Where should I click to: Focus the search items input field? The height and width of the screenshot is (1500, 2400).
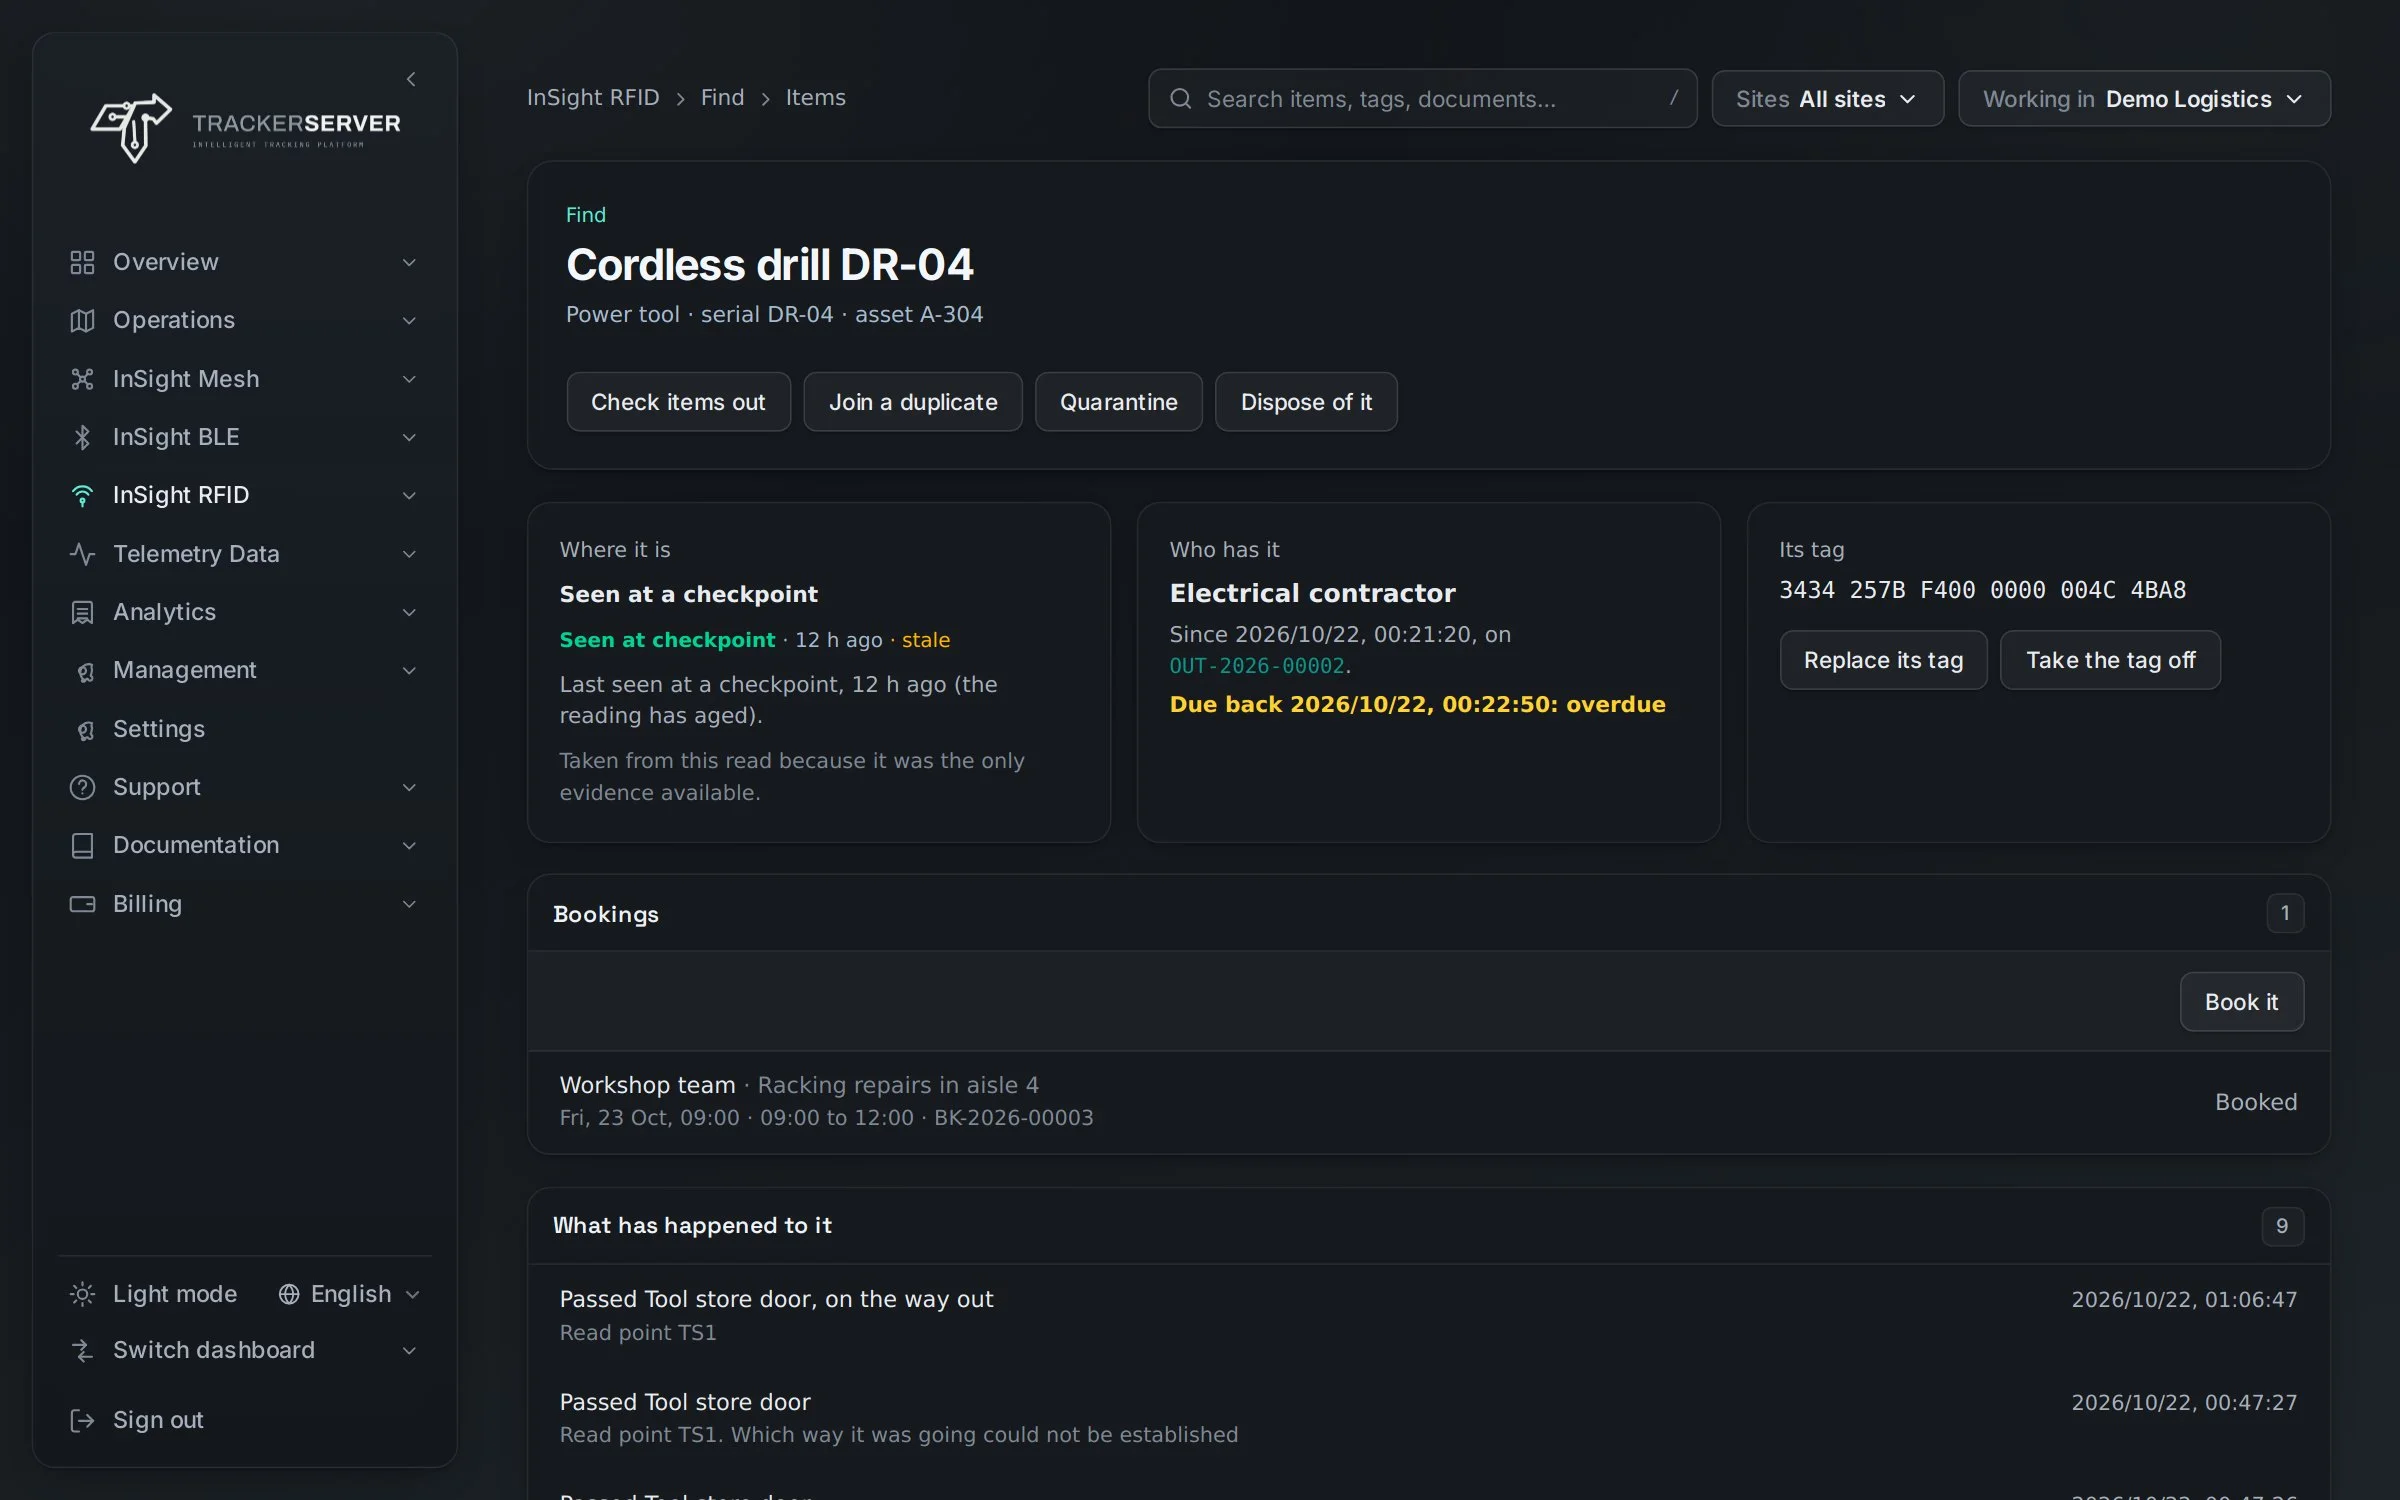click(x=1422, y=98)
